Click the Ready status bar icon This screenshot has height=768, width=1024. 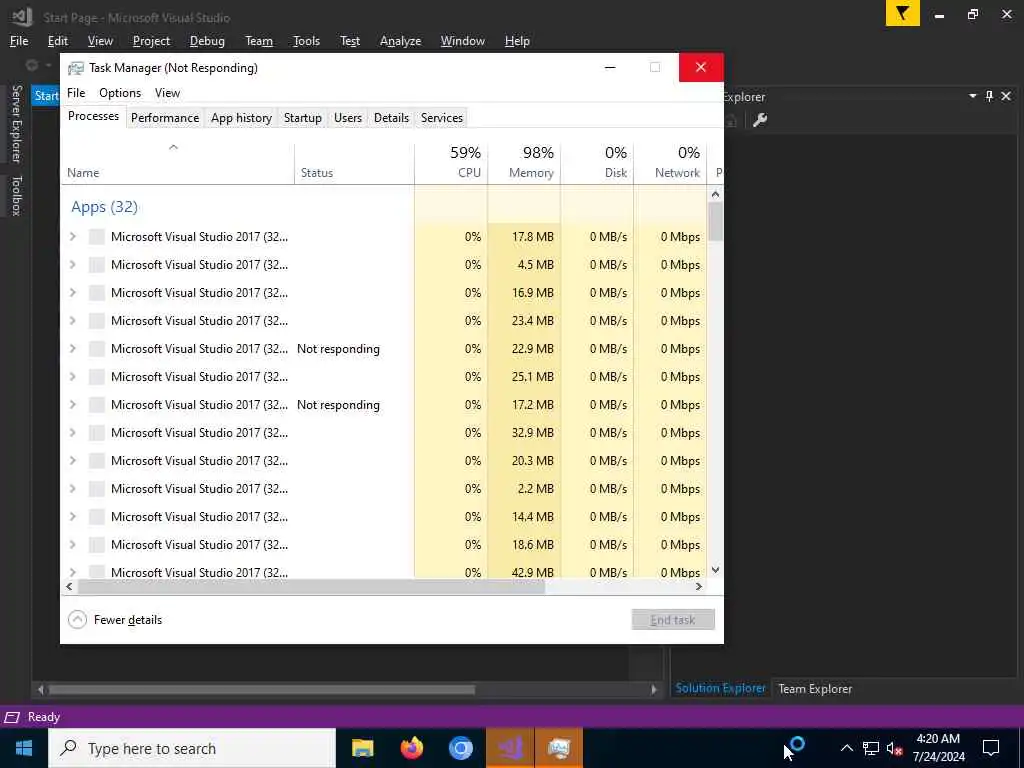[12, 717]
